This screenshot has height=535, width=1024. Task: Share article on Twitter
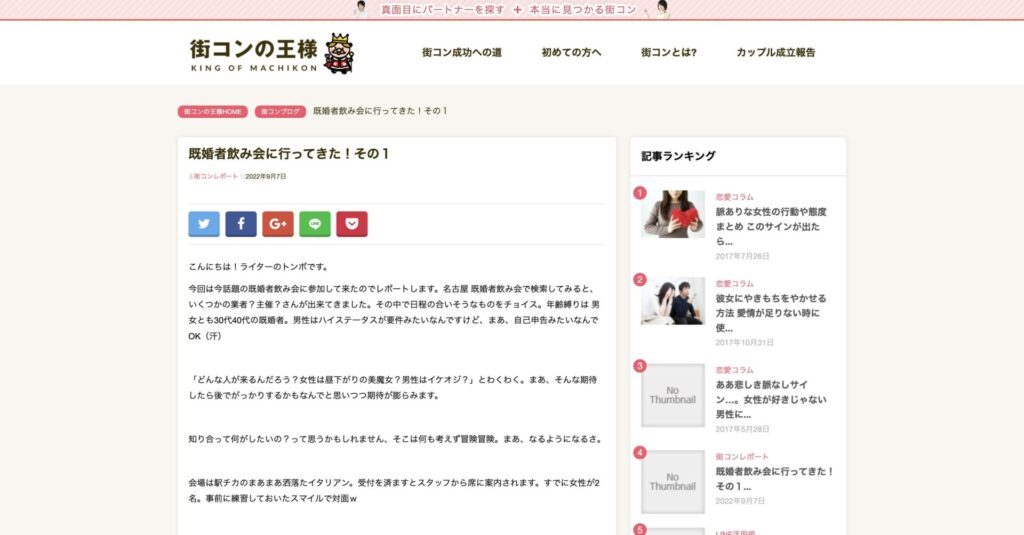coord(204,224)
